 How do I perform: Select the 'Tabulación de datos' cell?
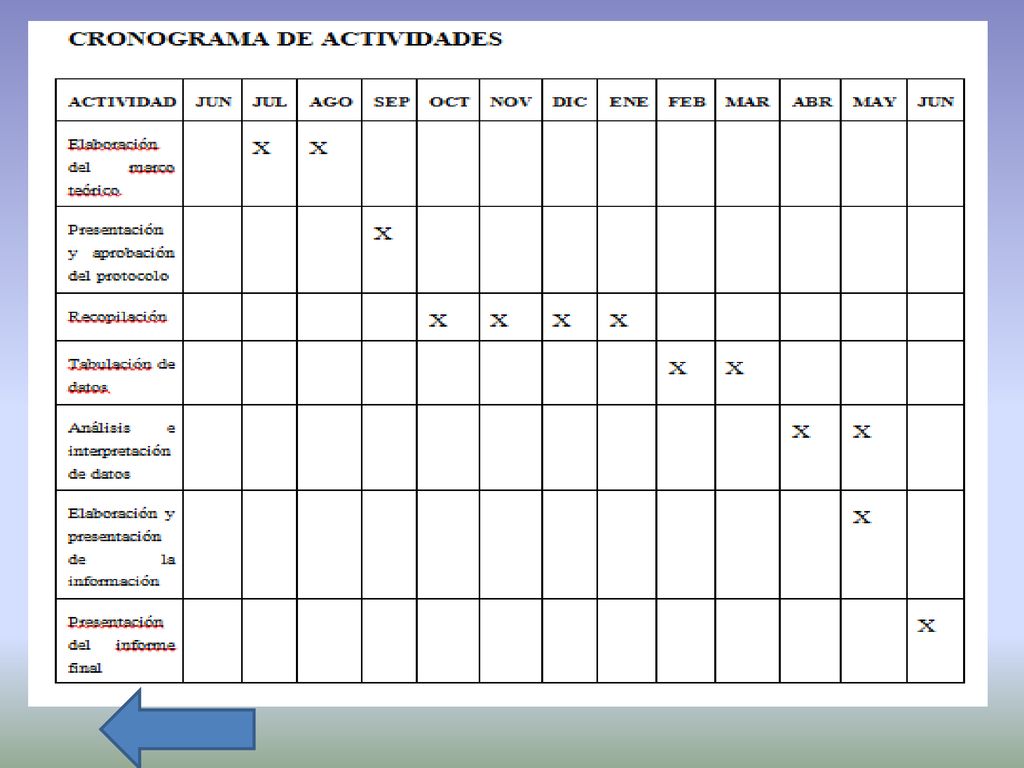point(120,373)
